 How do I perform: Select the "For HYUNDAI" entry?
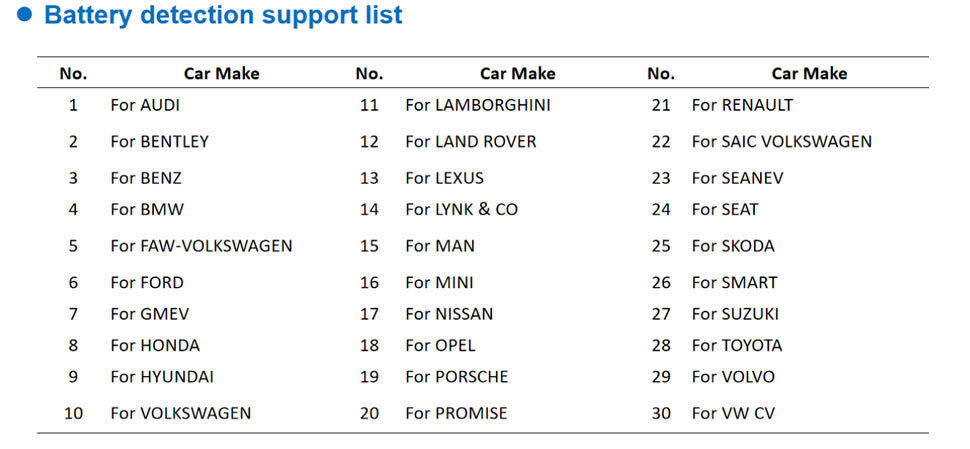coord(162,377)
